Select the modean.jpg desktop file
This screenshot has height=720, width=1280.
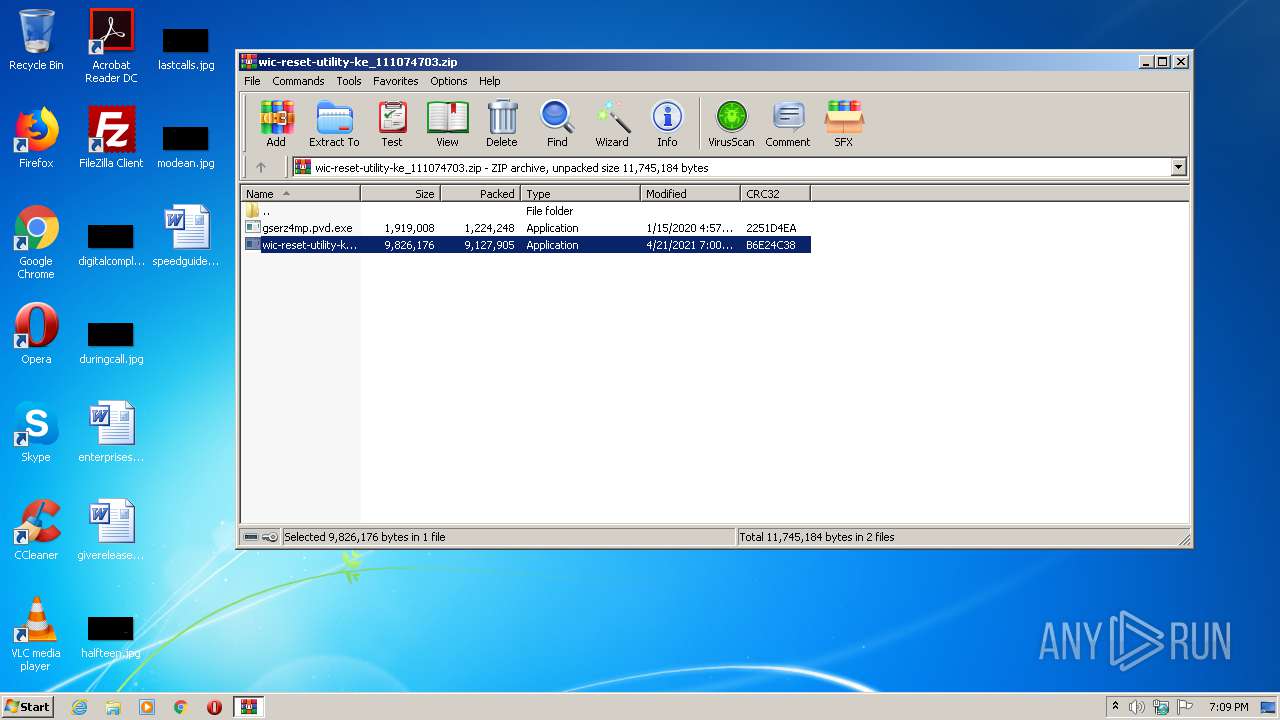tap(186, 147)
